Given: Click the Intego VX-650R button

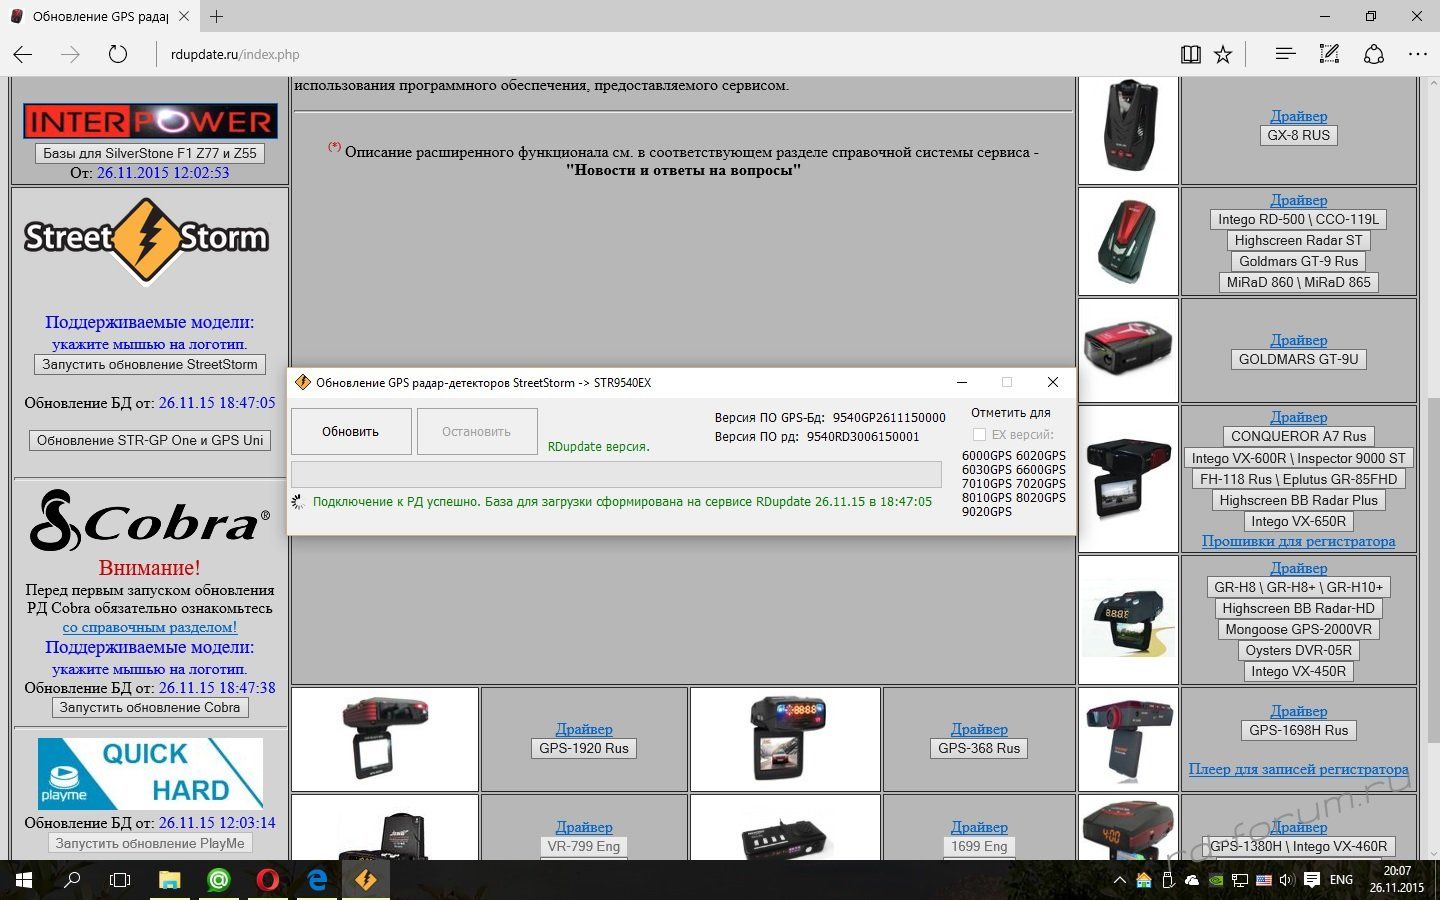Looking at the screenshot, I should pyautogui.click(x=1299, y=521).
